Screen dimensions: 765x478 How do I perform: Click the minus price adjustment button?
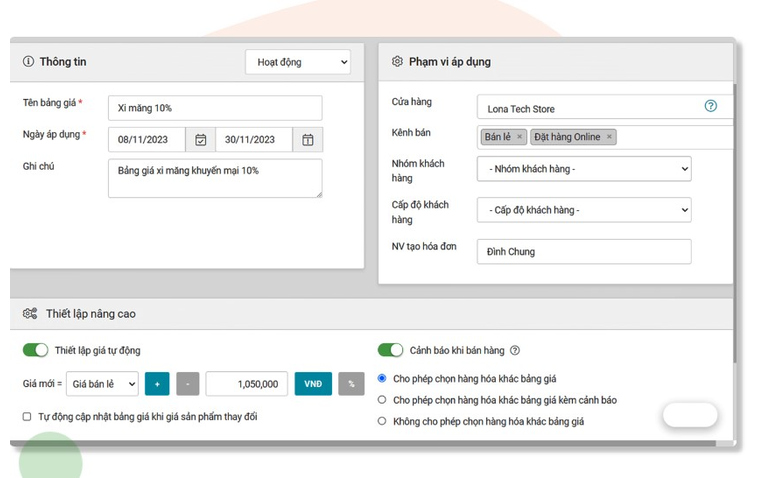coord(188,384)
